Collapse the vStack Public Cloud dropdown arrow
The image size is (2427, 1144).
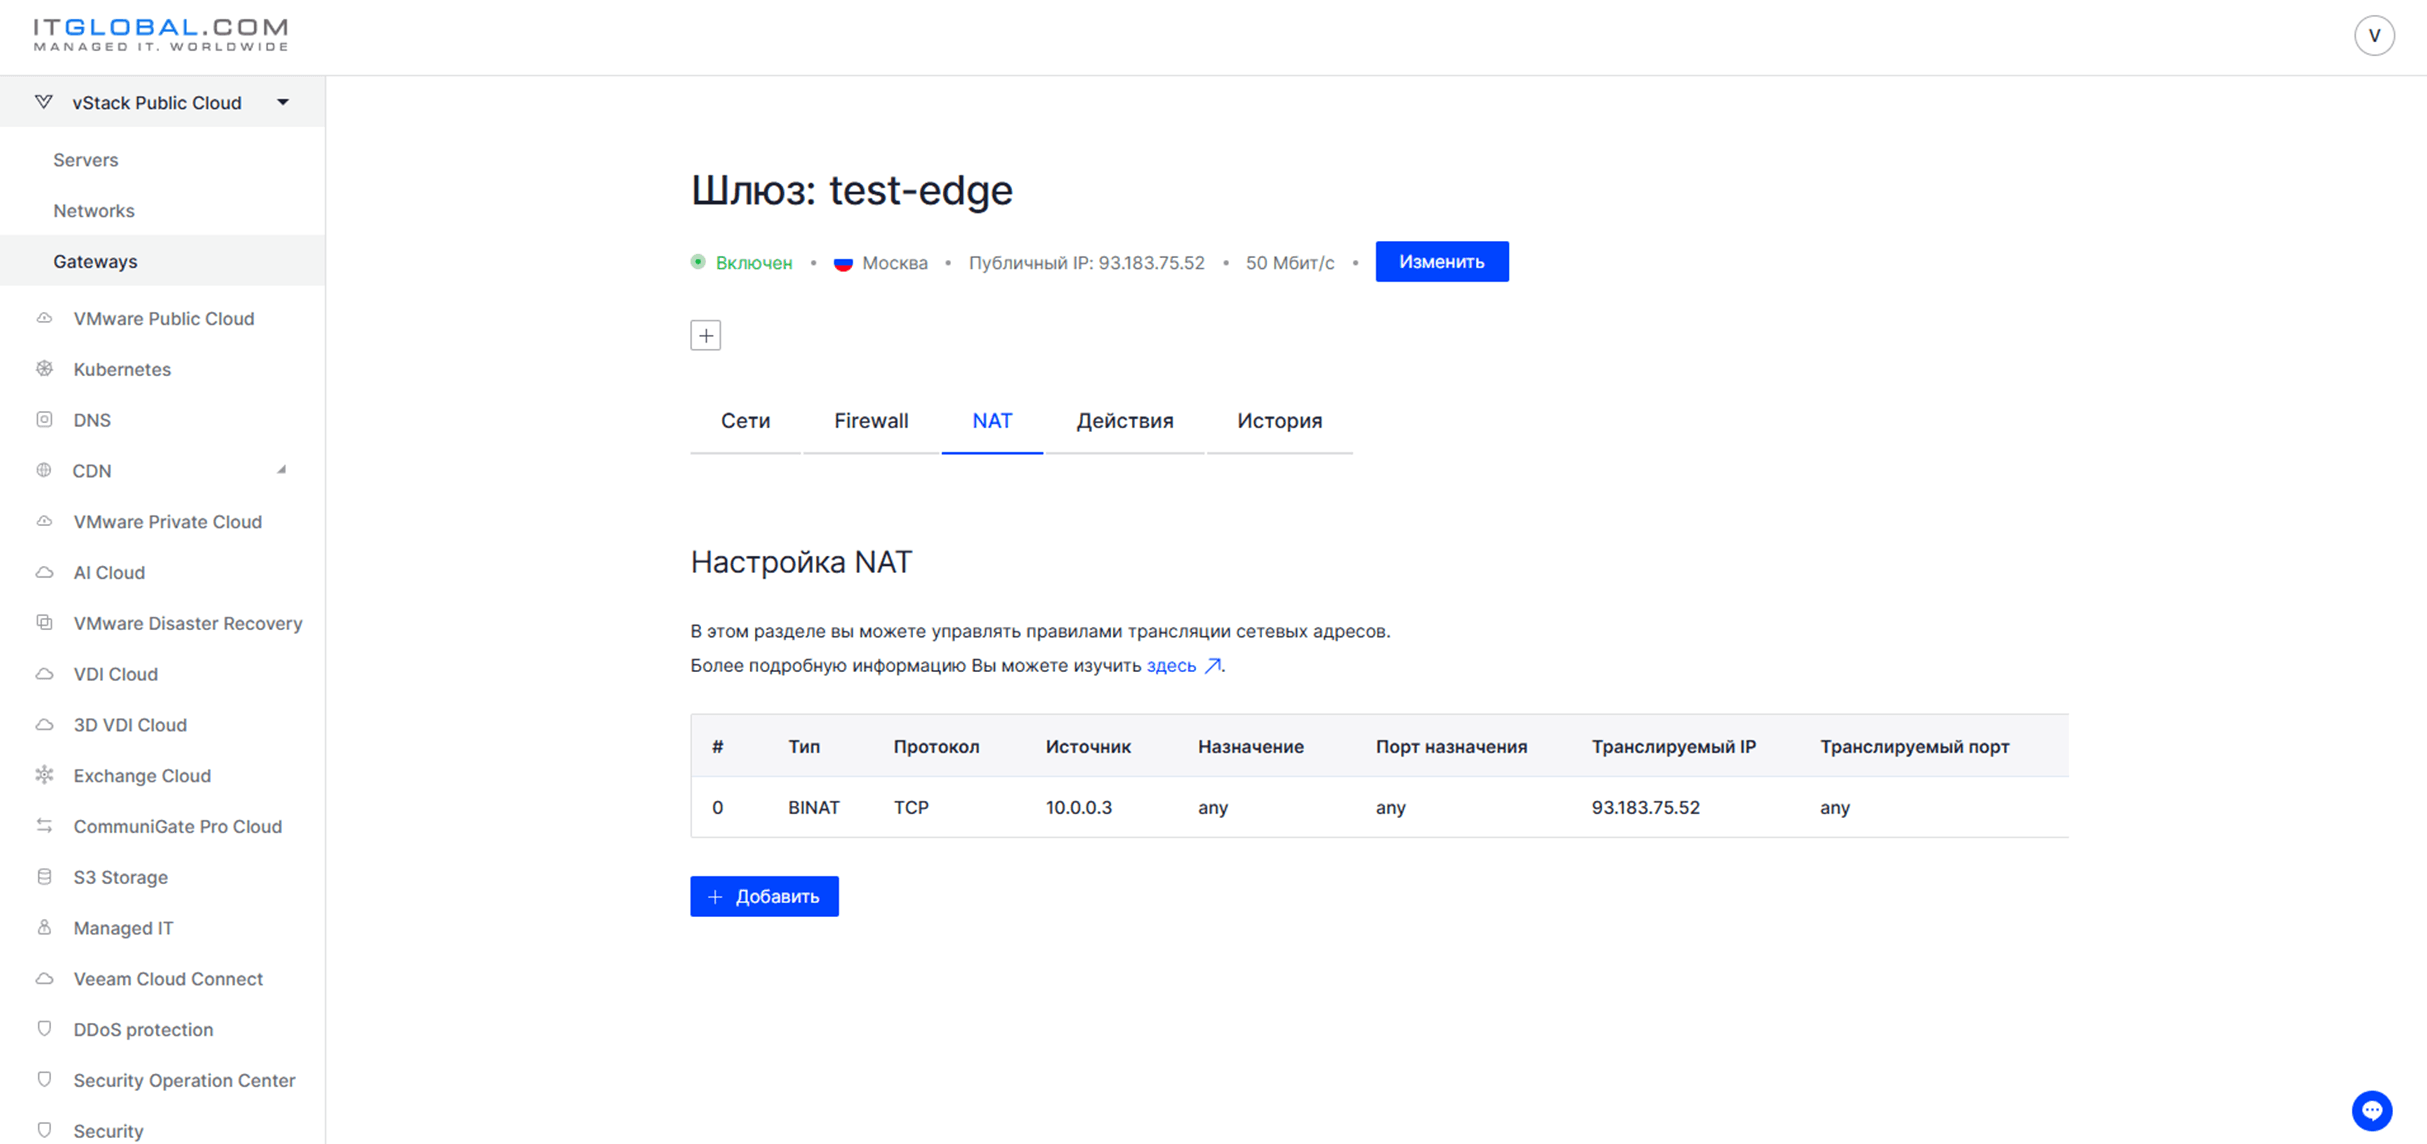pyautogui.click(x=283, y=102)
